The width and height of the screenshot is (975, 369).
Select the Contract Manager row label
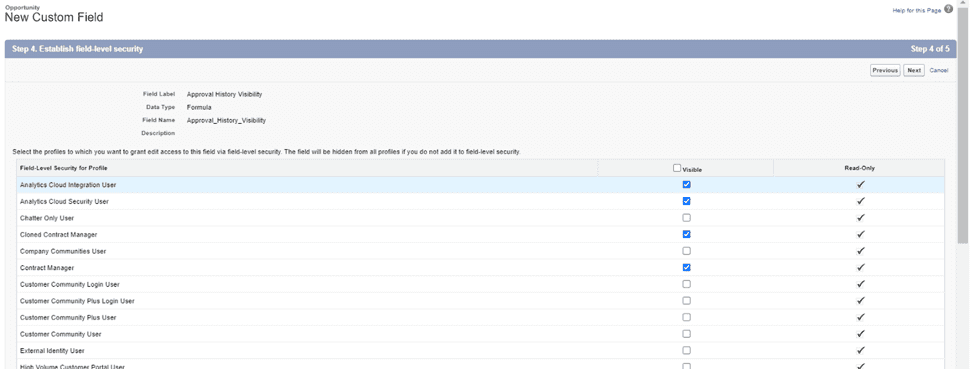click(x=47, y=268)
